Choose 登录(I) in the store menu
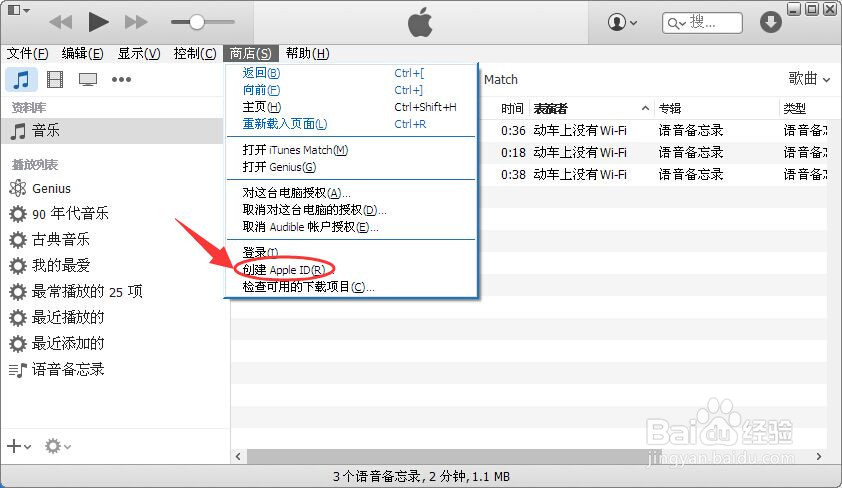 tap(351, 252)
